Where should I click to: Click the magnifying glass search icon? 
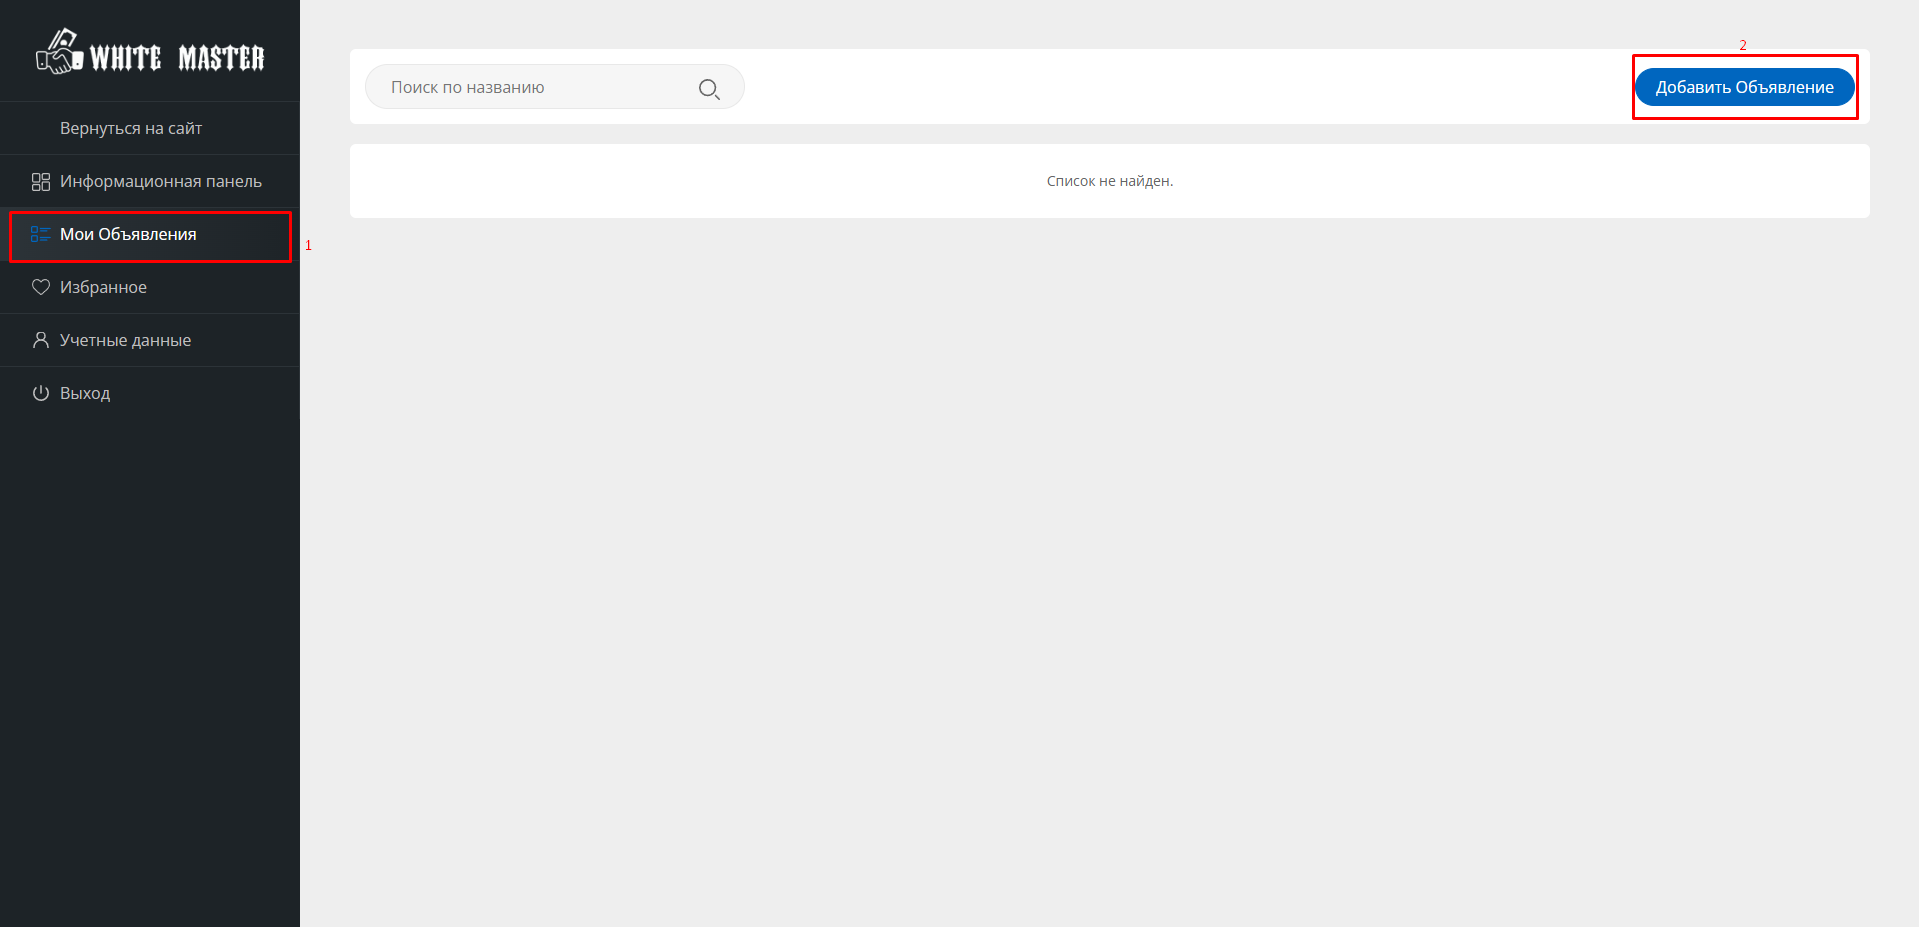coord(709,89)
